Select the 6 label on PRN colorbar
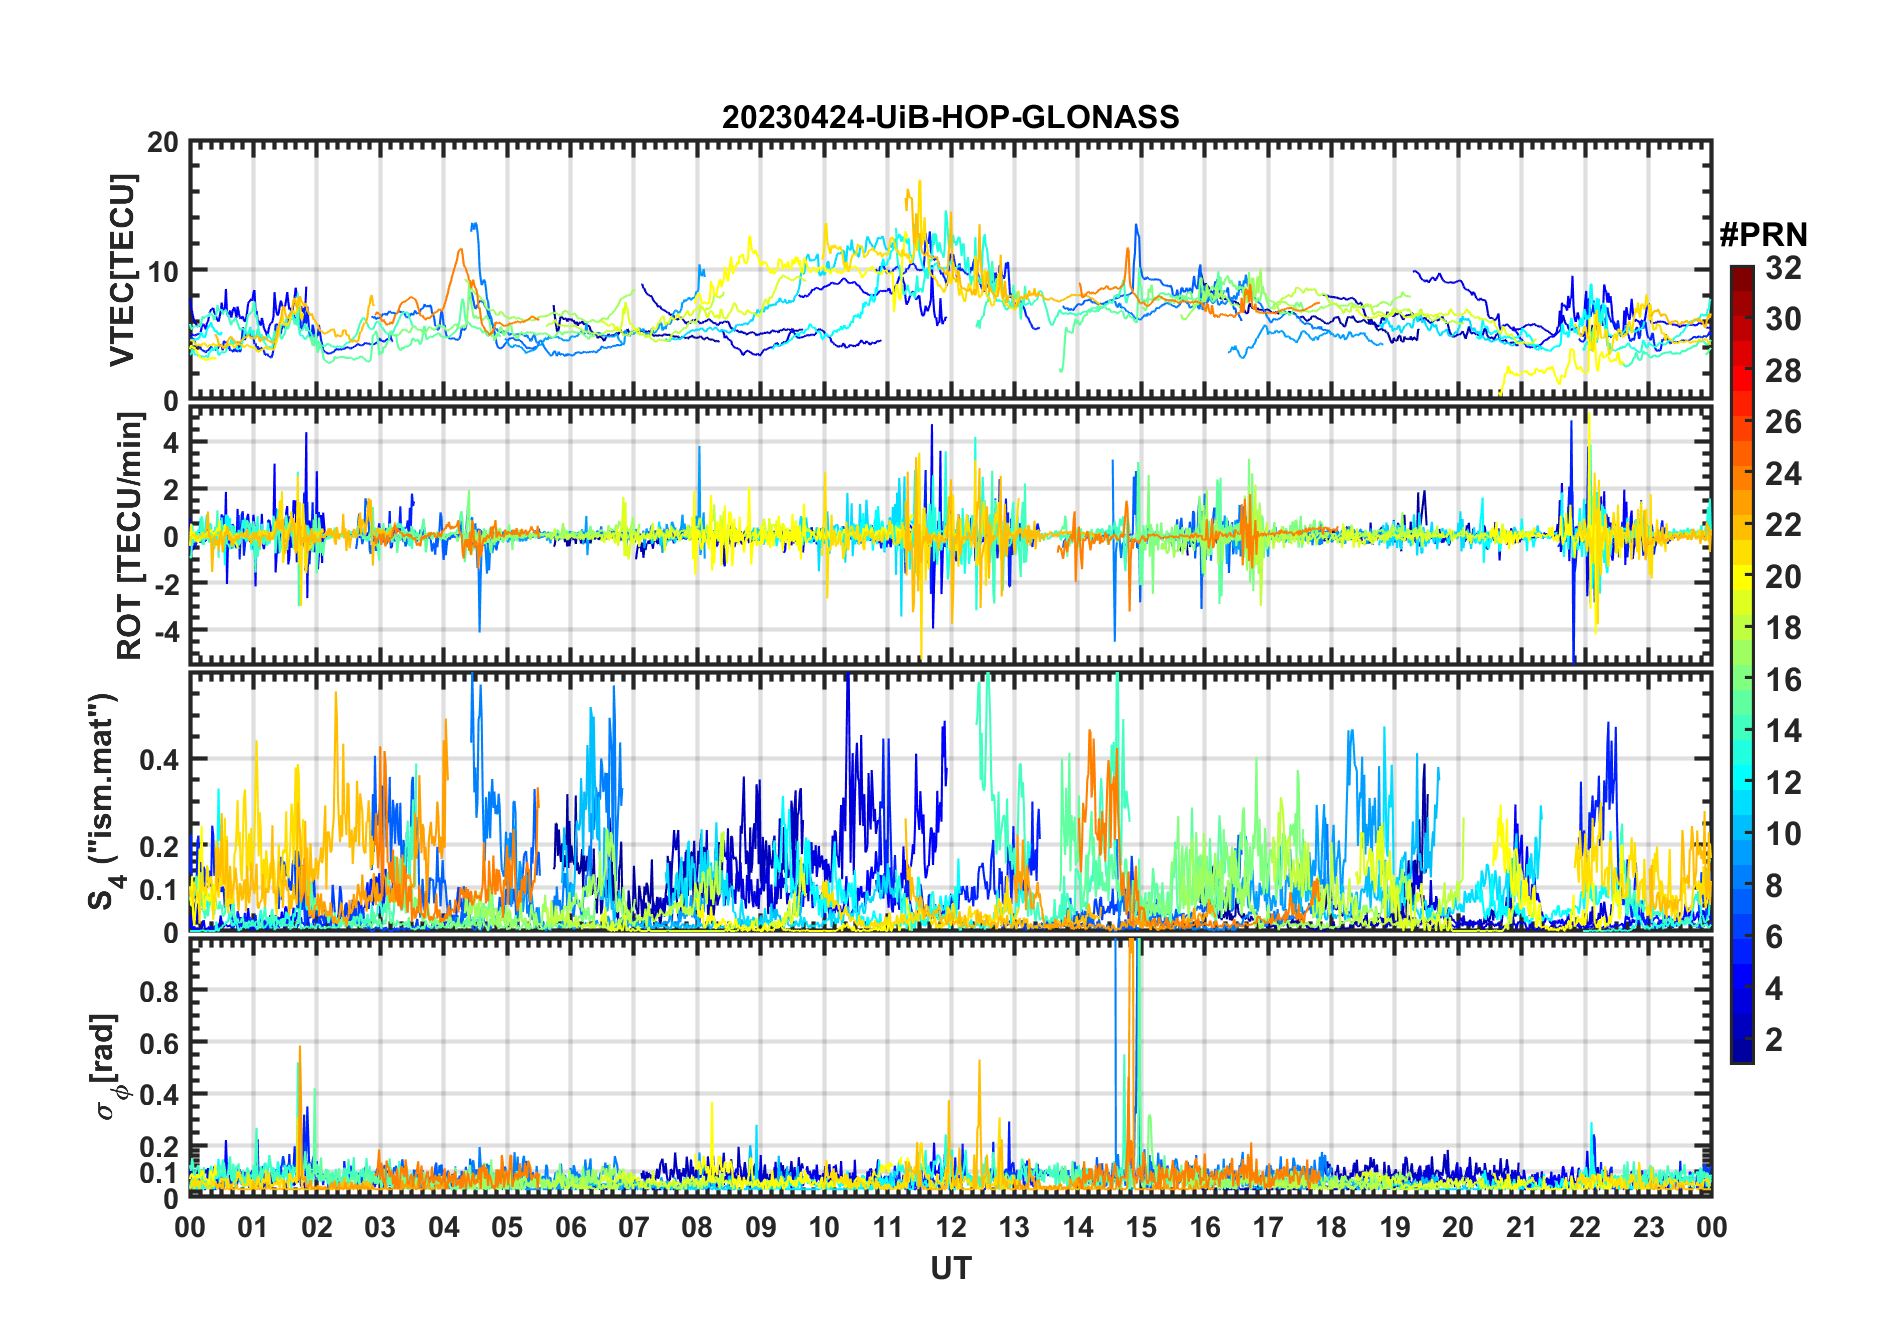This screenshot has width=1902, height=1330. [1775, 937]
